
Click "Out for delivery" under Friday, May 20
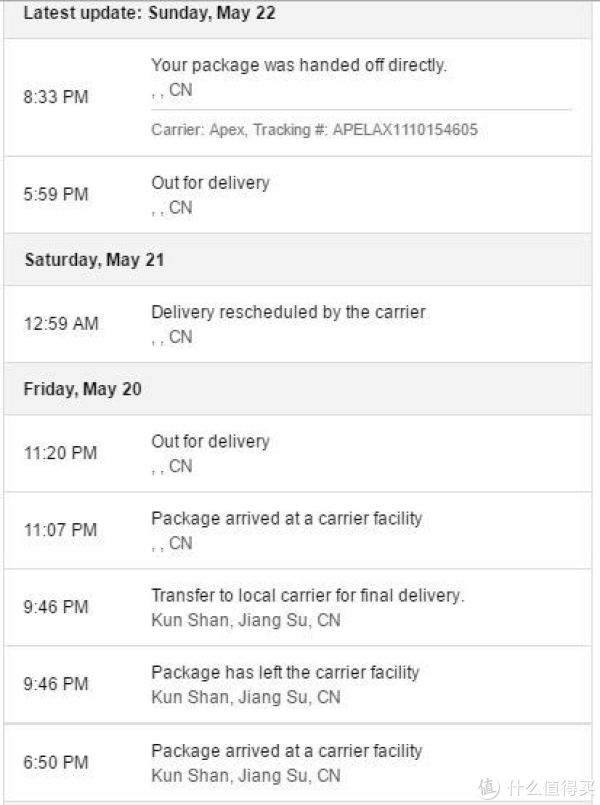[210, 441]
